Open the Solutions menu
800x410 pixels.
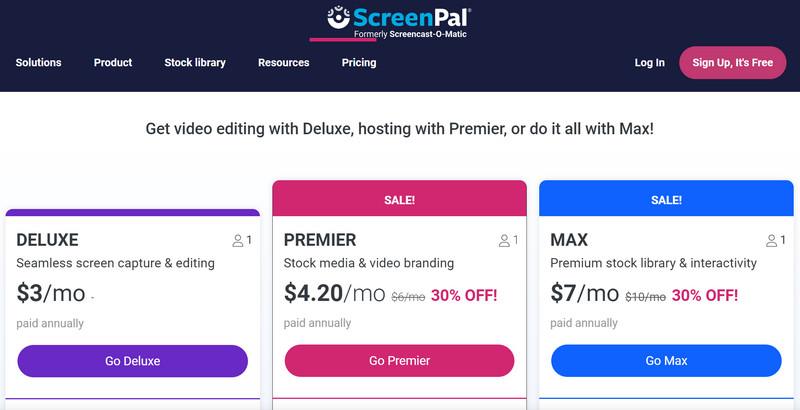(x=38, y=62)
